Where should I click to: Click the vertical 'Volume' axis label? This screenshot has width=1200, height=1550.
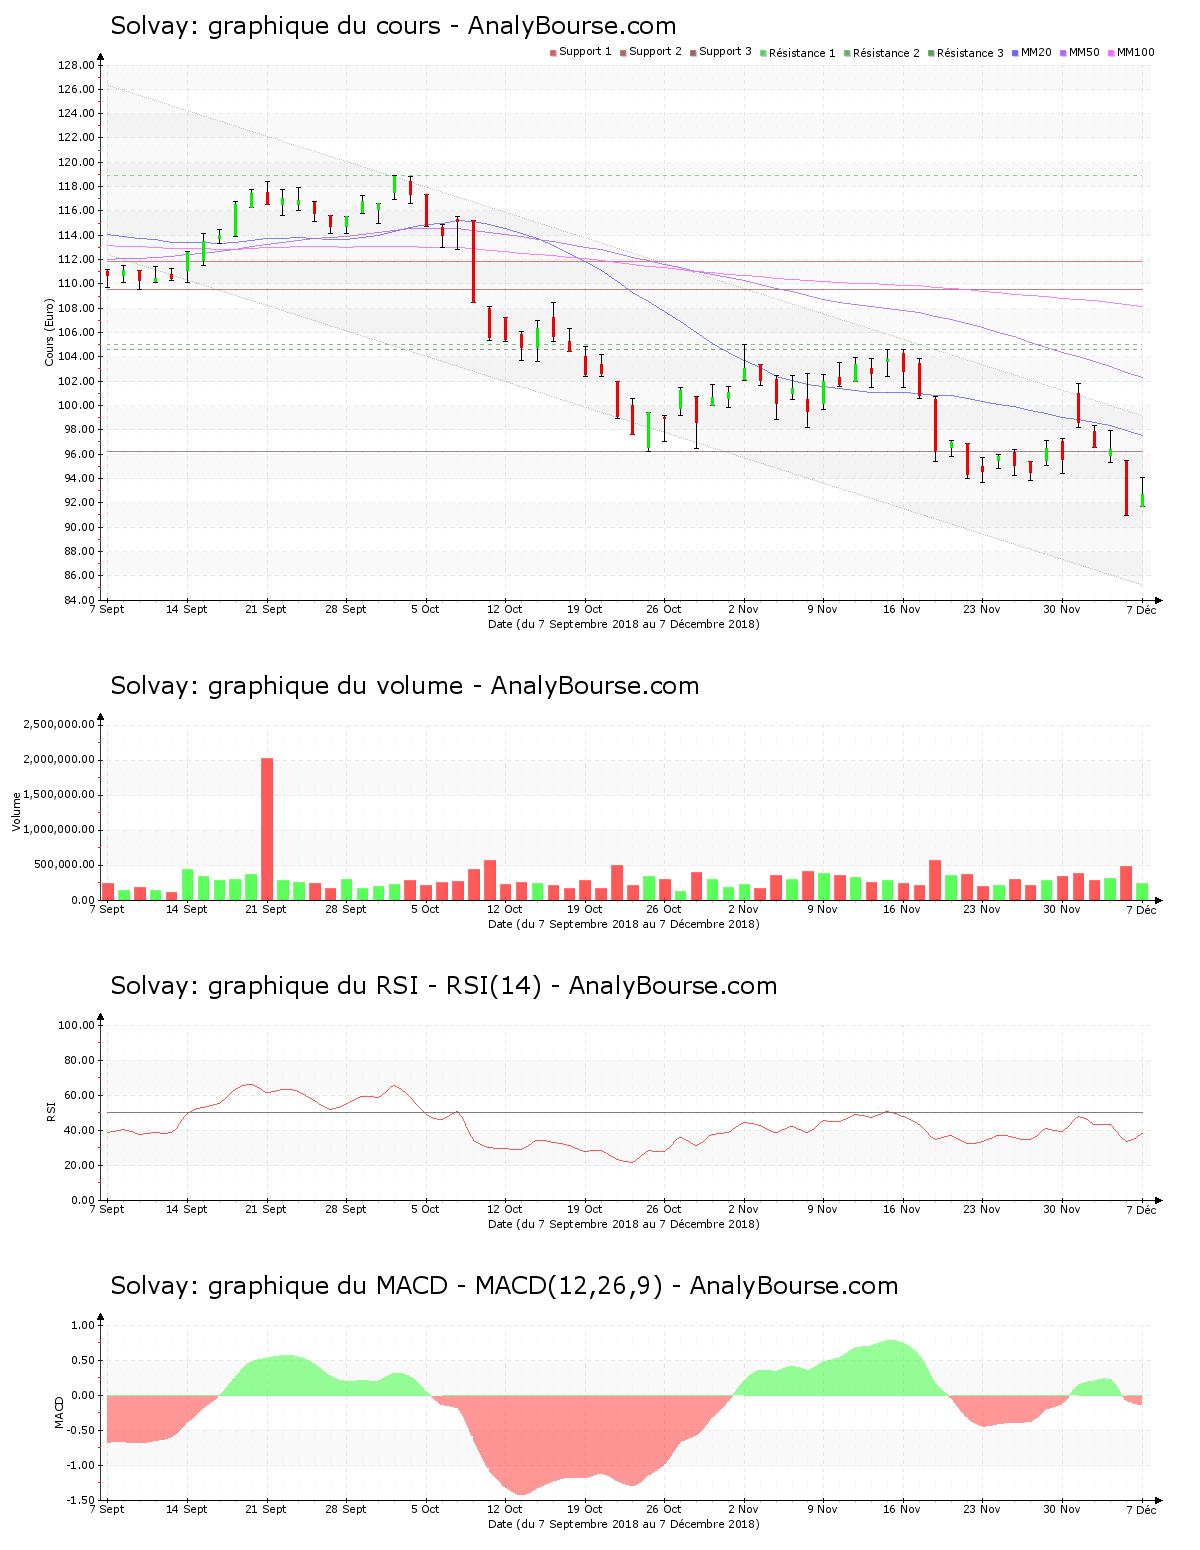click(x=16, y=811)
